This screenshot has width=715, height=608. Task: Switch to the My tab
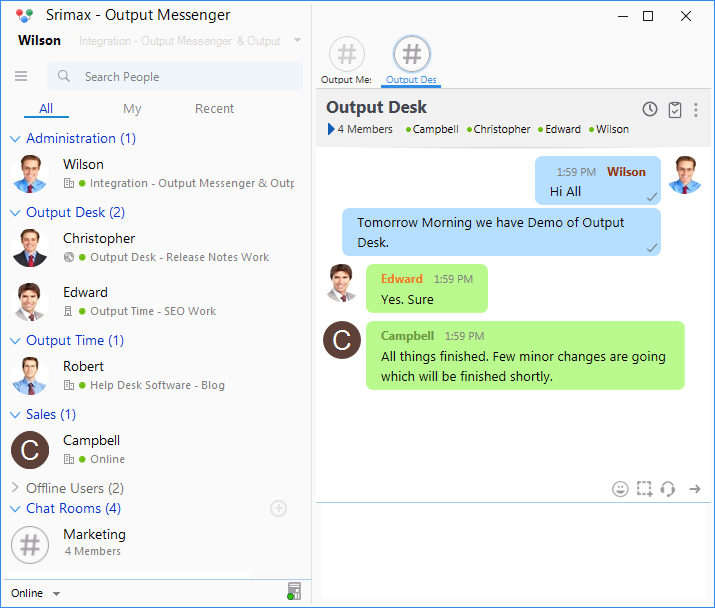point(132,109)
